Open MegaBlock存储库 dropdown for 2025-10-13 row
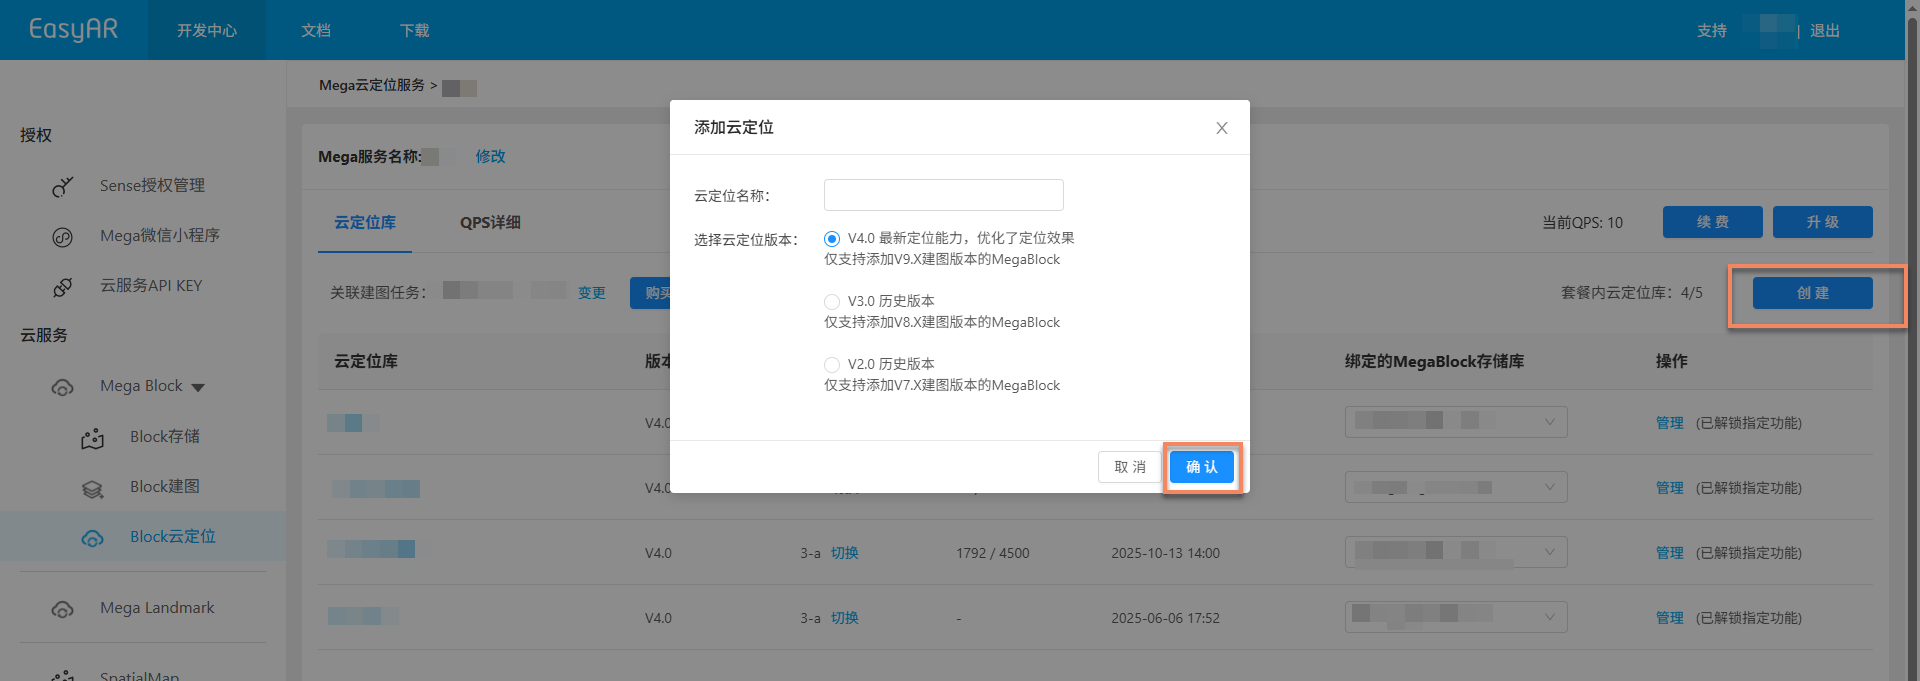 point(1456,552)
